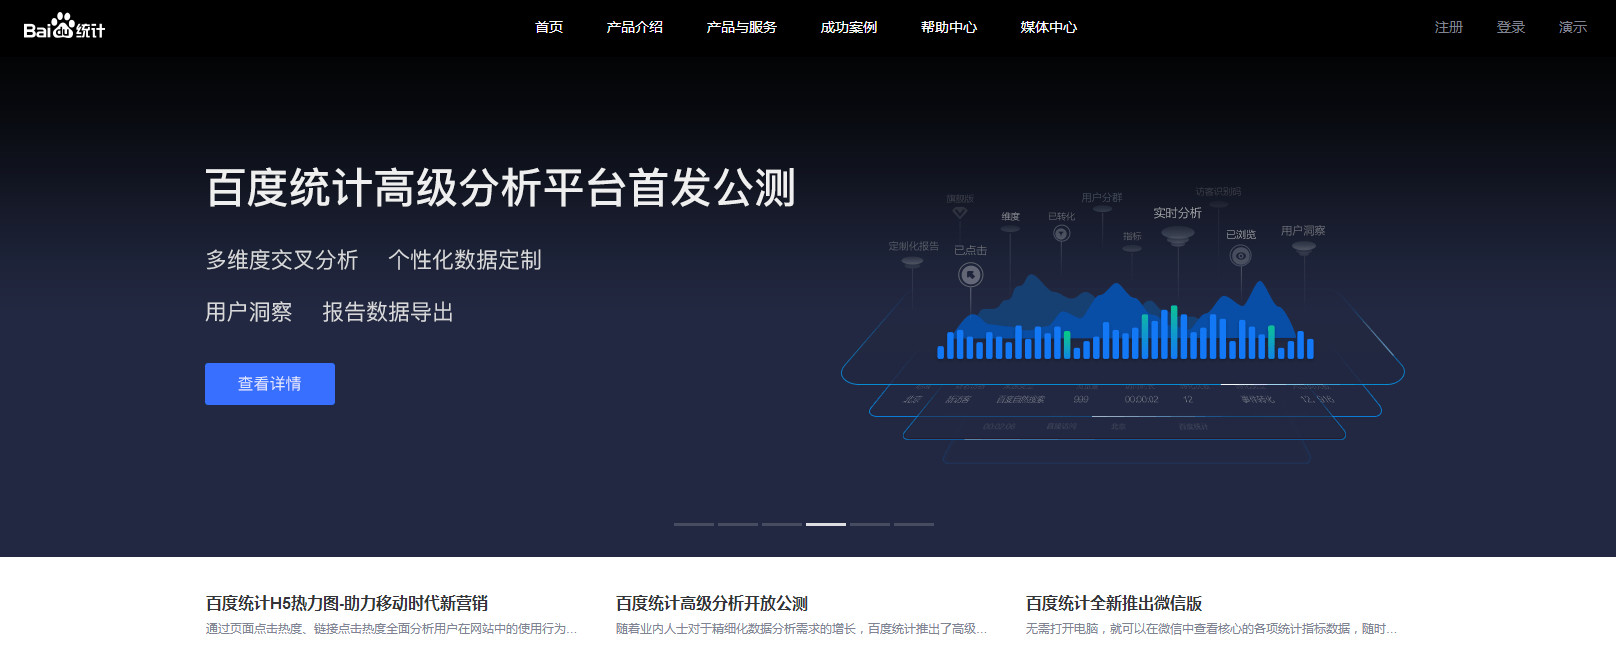Click the text 多维度交叉分析
Screen dimensions: 1616x663
click(282, 260)
